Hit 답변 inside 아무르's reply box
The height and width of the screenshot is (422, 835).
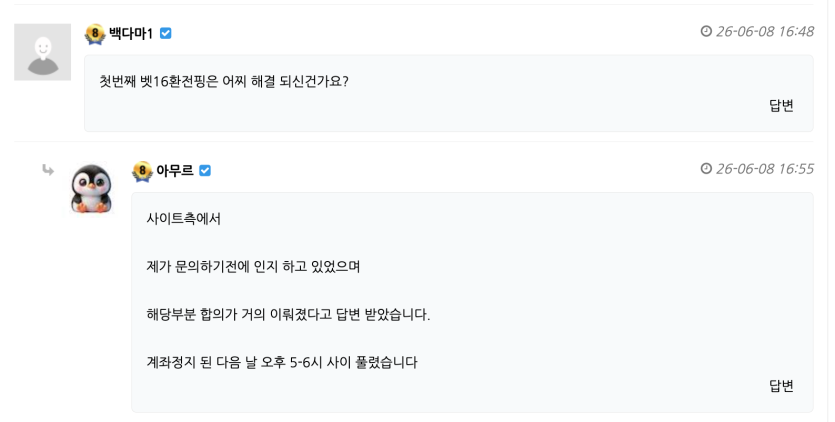[781, 386]
